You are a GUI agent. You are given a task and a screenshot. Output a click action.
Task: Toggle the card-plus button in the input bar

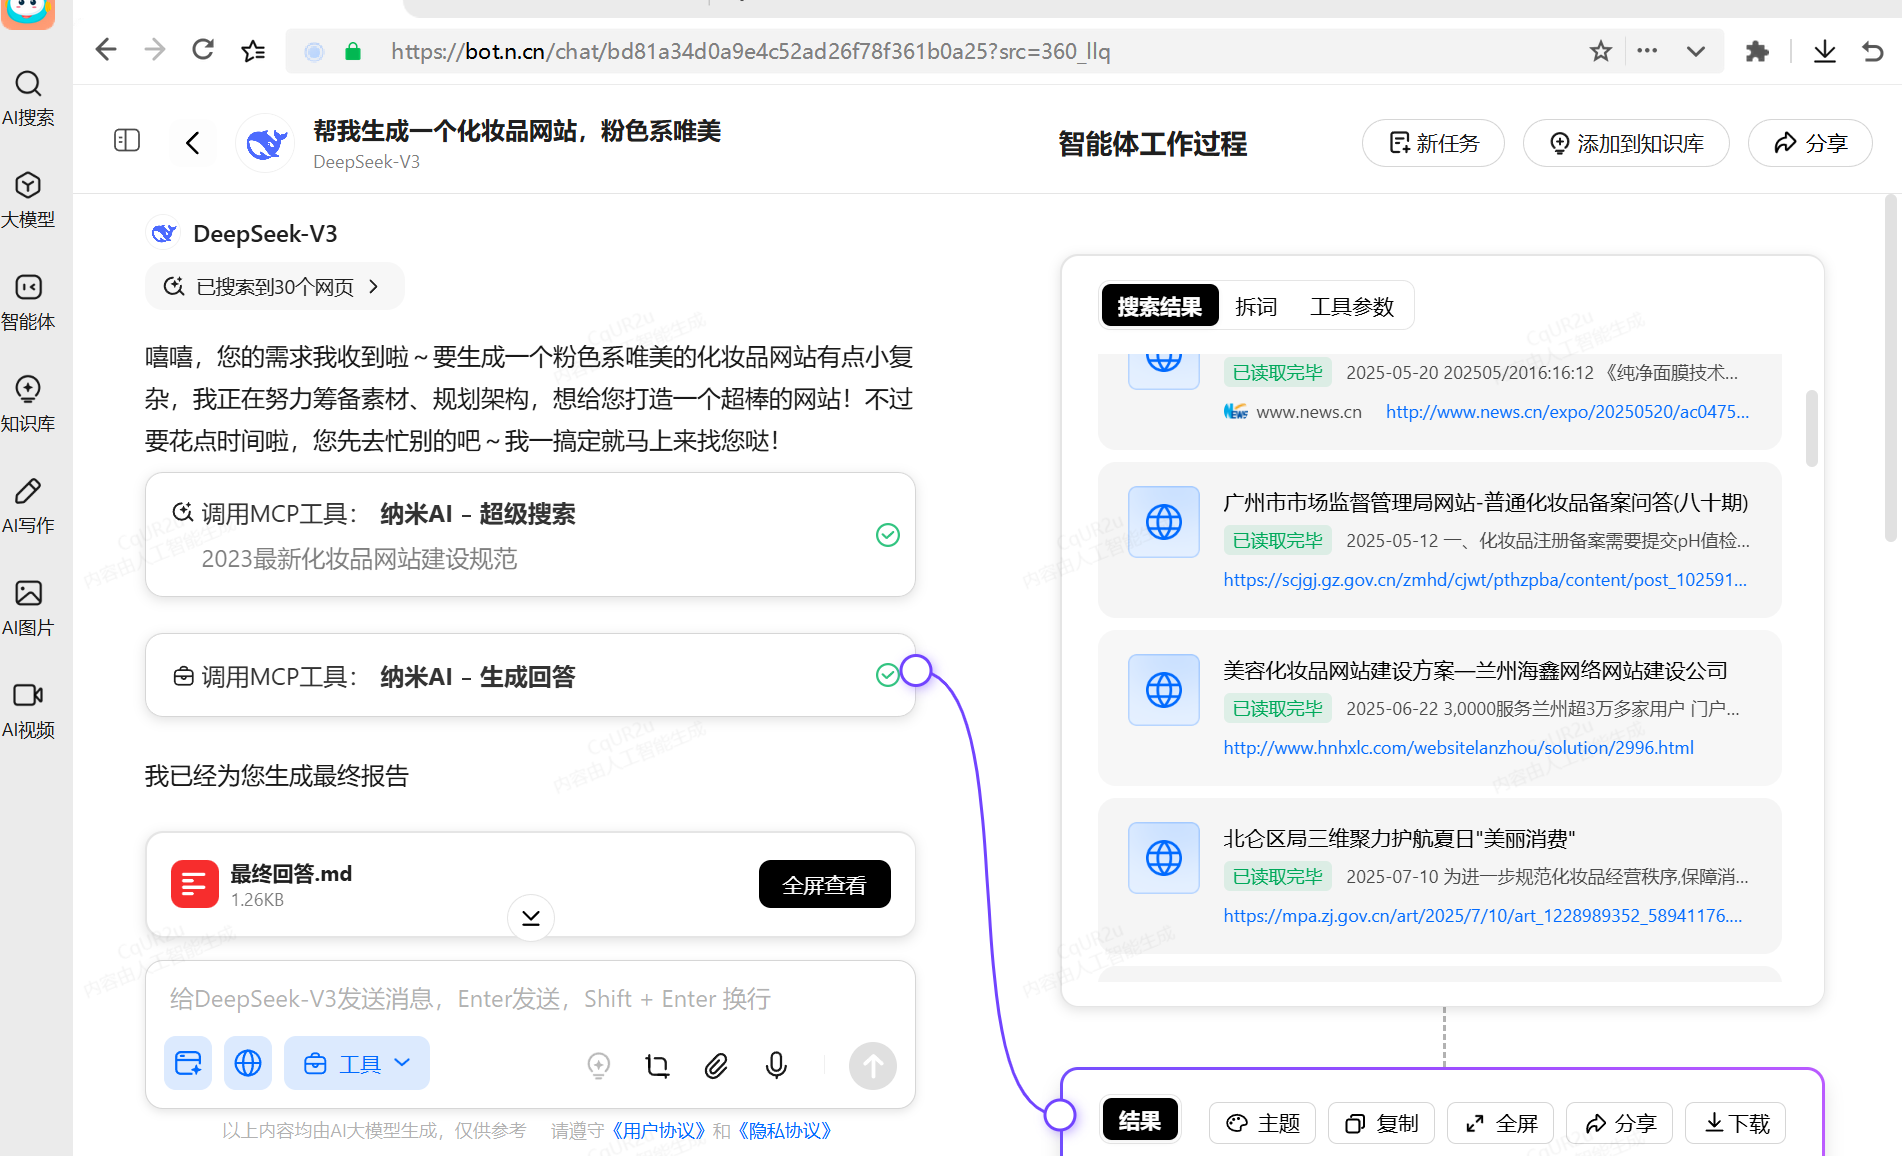click(x=188, y=1063)
